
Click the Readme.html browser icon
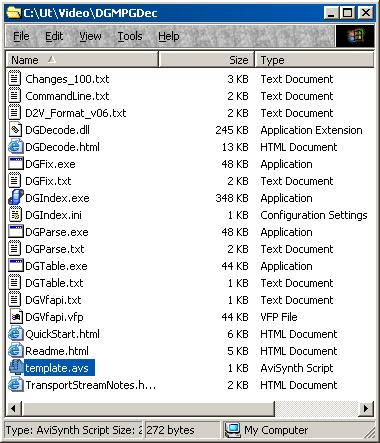(15, 351)
